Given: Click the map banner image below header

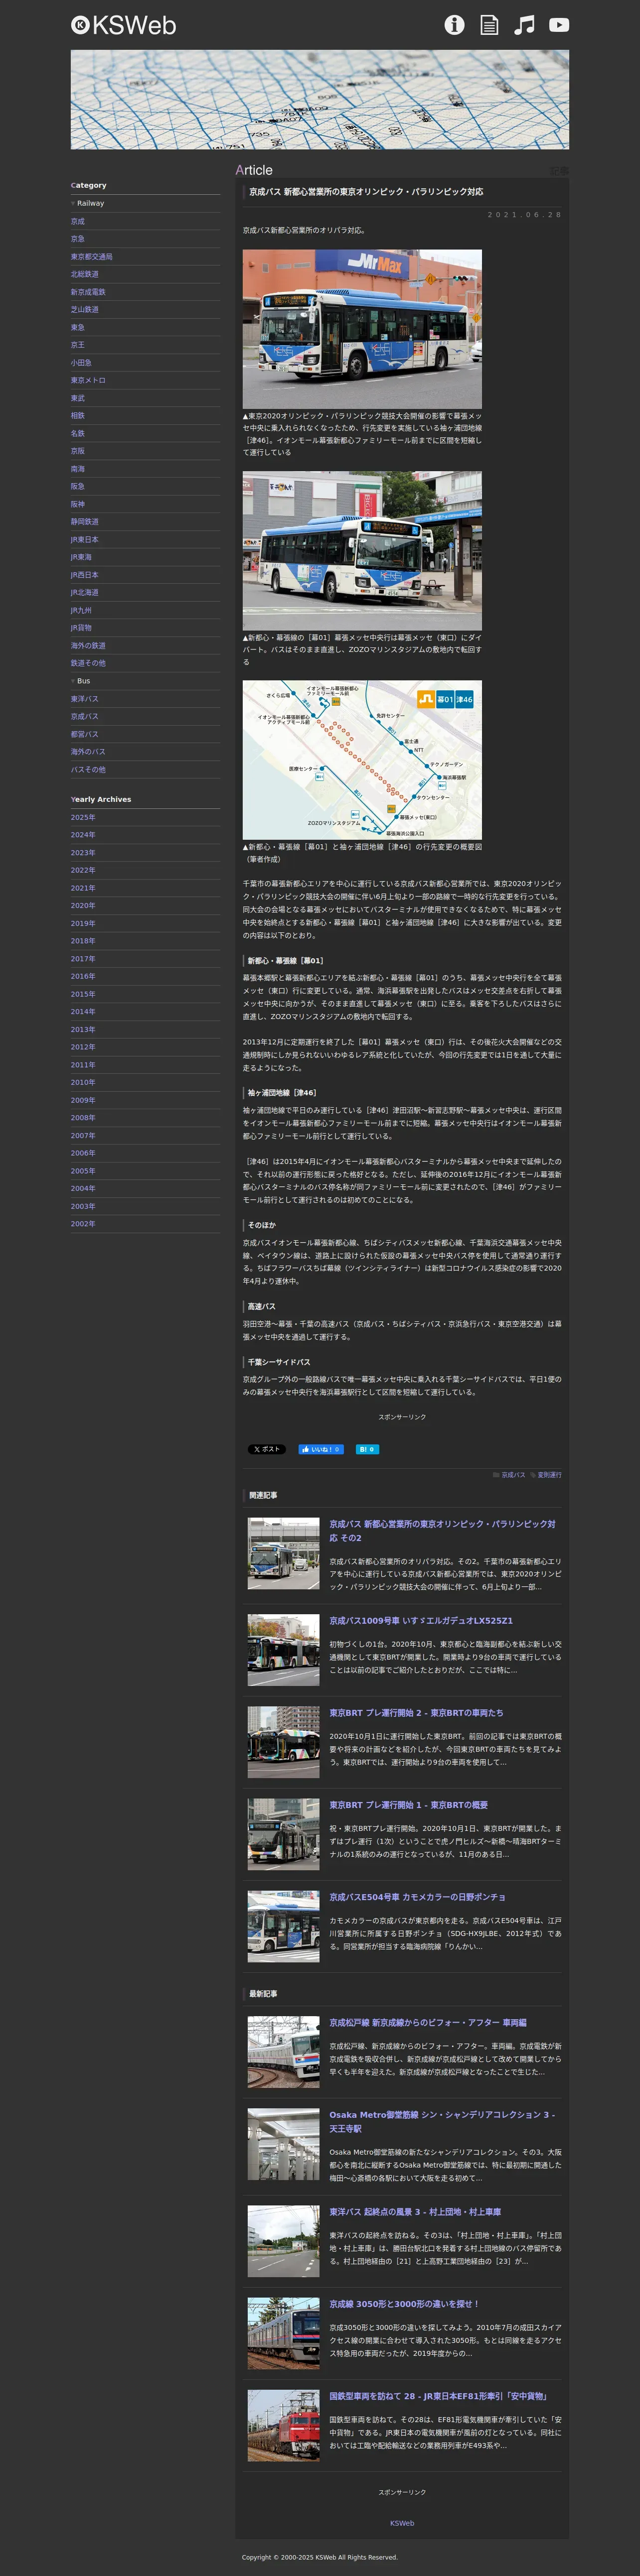Looking at the screenshot, I should click(320, 100).
